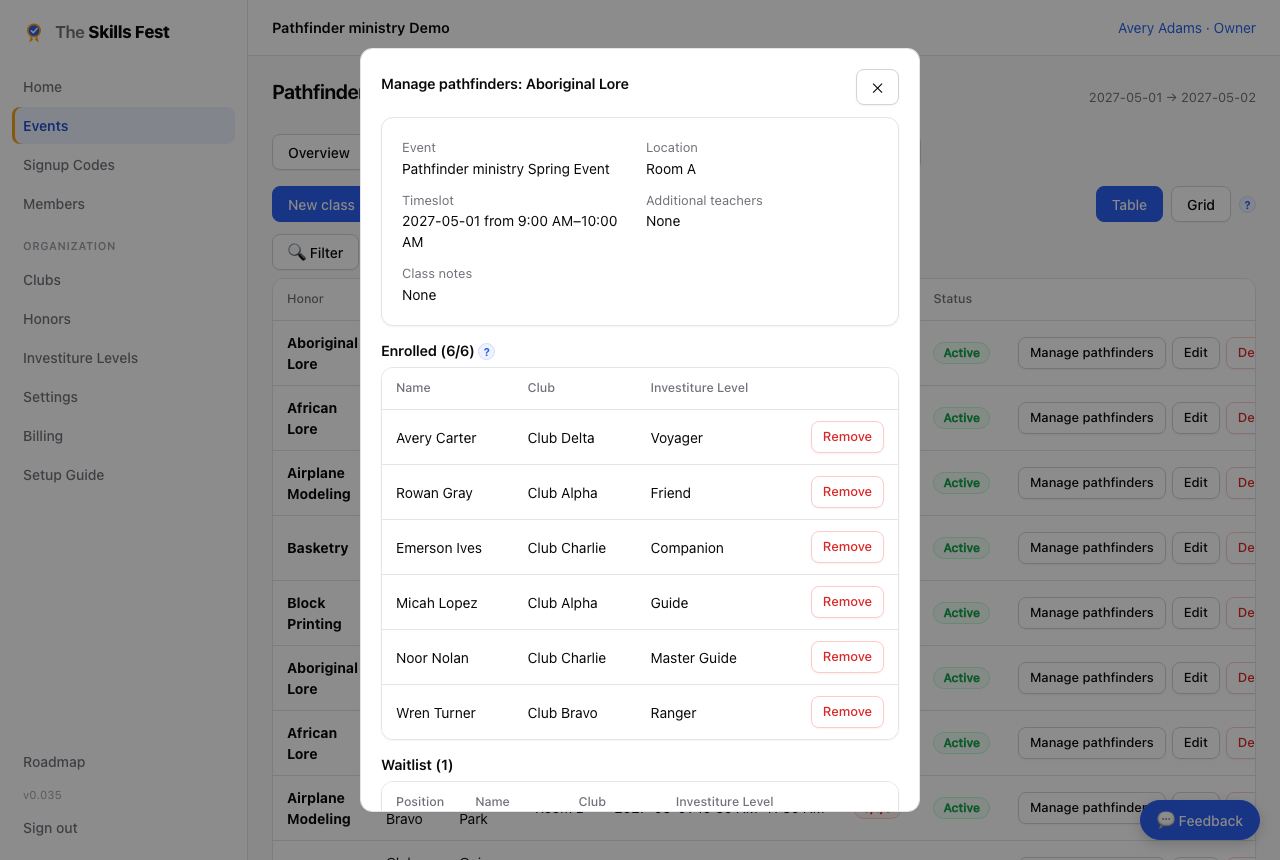This screenshot has width=1280, height=860.
Task: Open Members page
Action: (x=124, y=204)
